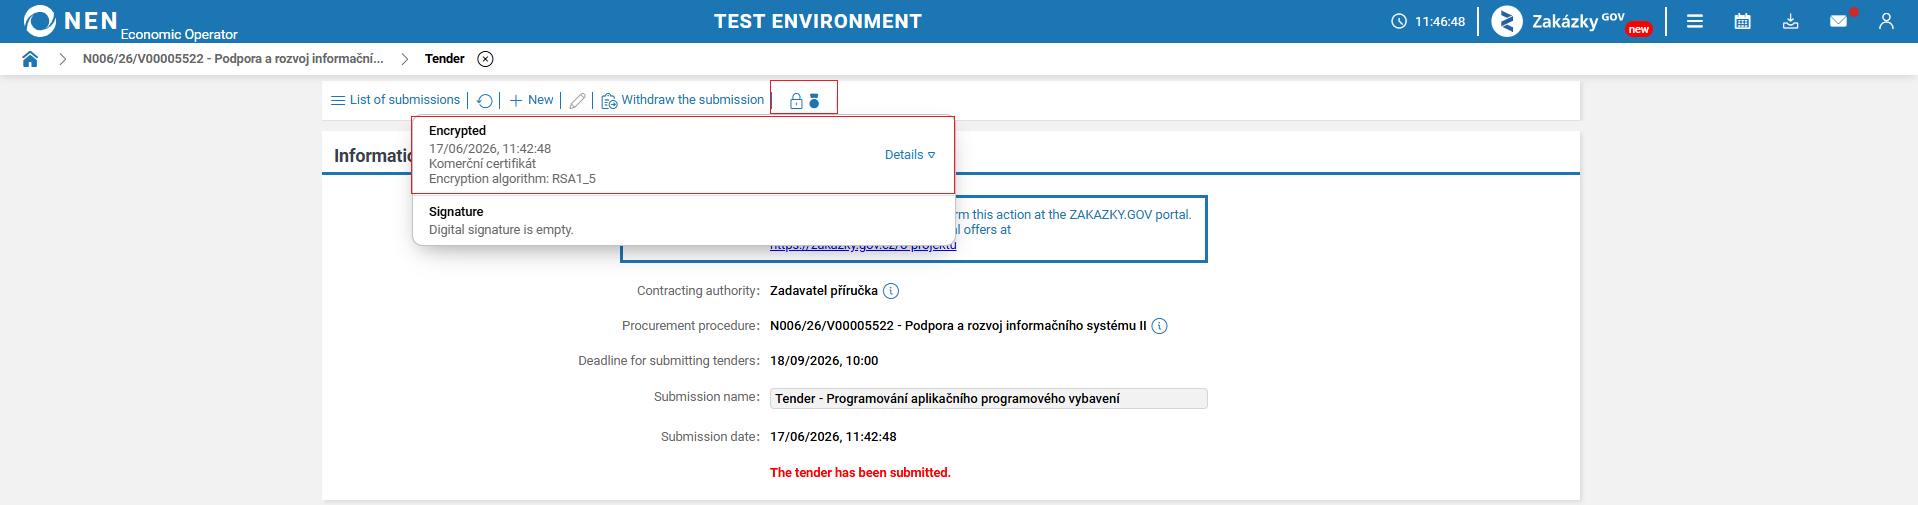Open breadcrumb N006/26/V00005522 procurement procedure

233,59
